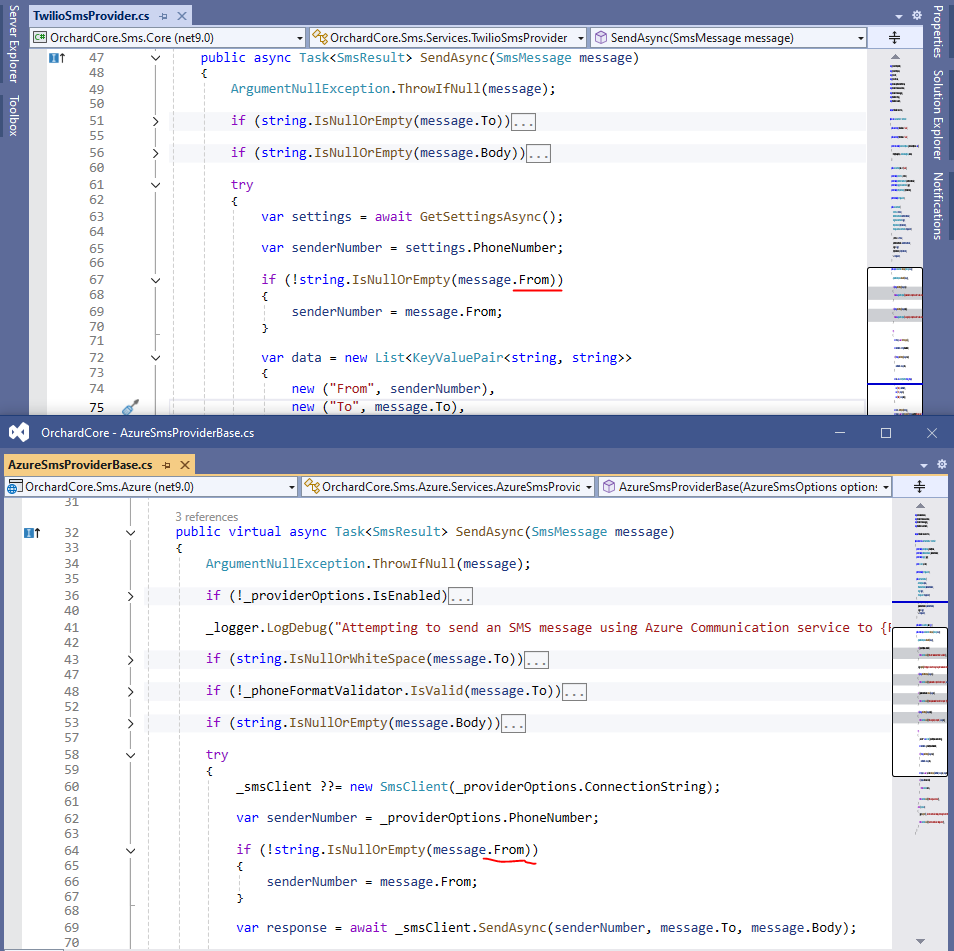Collapse the try block at line 58
Image resolution: width=954 pixels, height=951 pixels.
[130, 755]
